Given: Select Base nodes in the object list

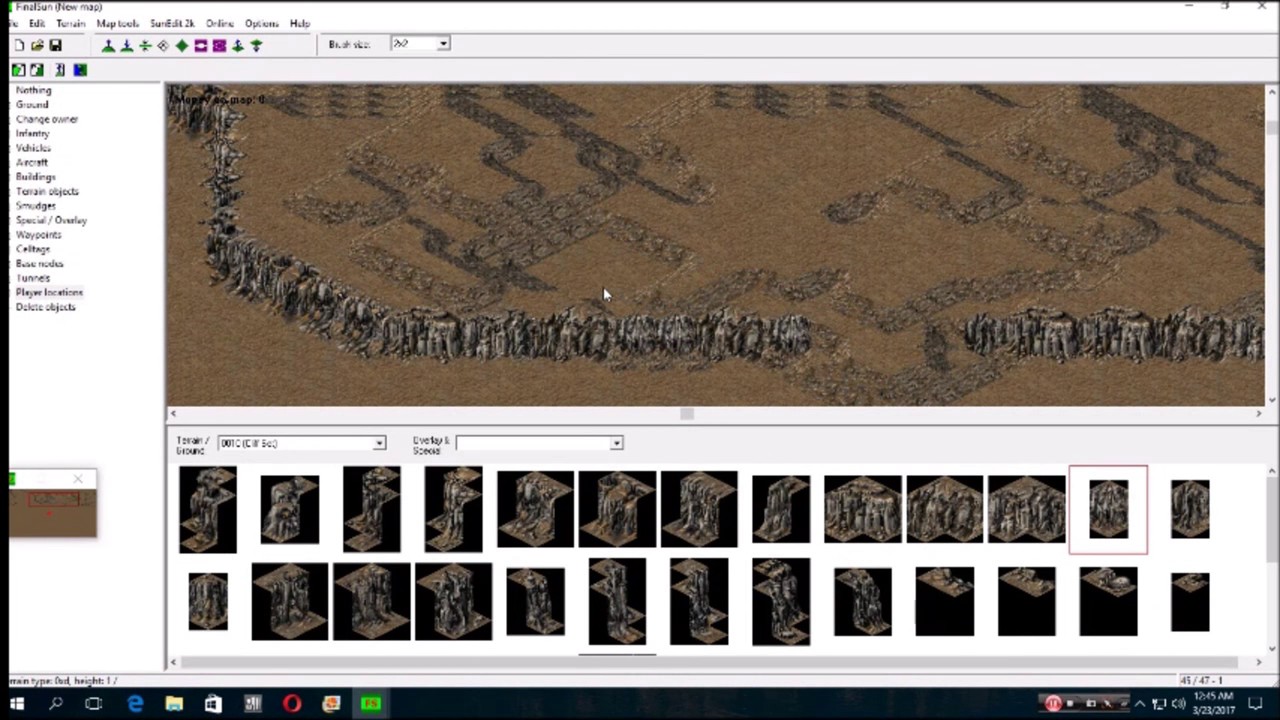Looking at the screenshot, I should pyautogui.click(x=39, y=264).
